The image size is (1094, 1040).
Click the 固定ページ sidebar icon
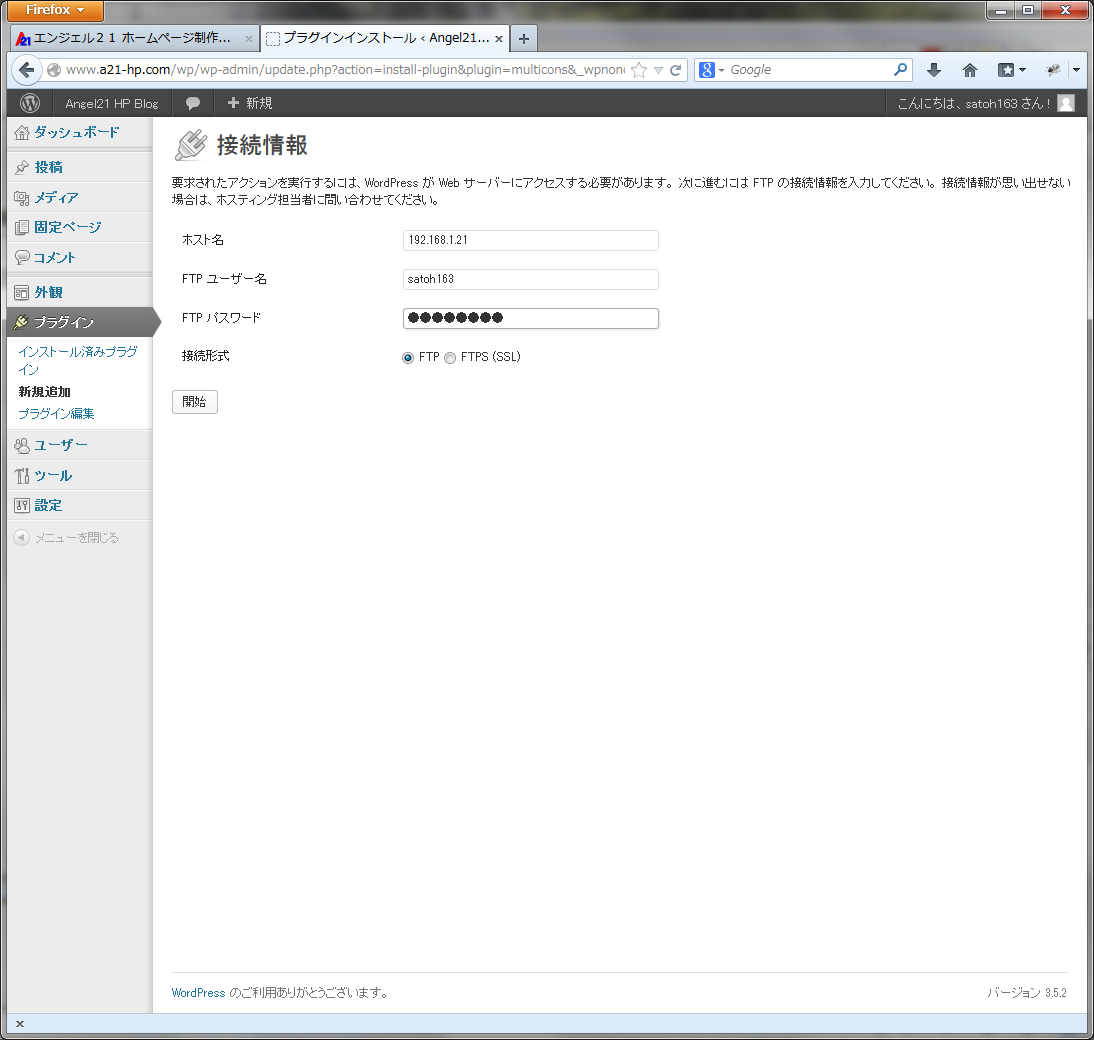click(22, 227)
